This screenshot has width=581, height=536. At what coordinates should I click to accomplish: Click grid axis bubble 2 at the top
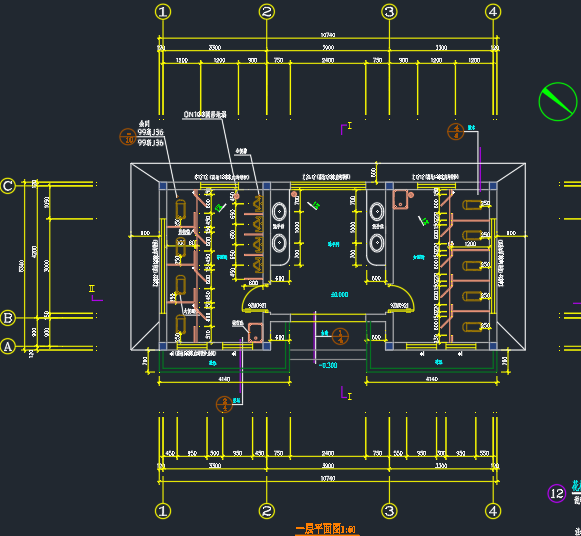pos(266,12)
